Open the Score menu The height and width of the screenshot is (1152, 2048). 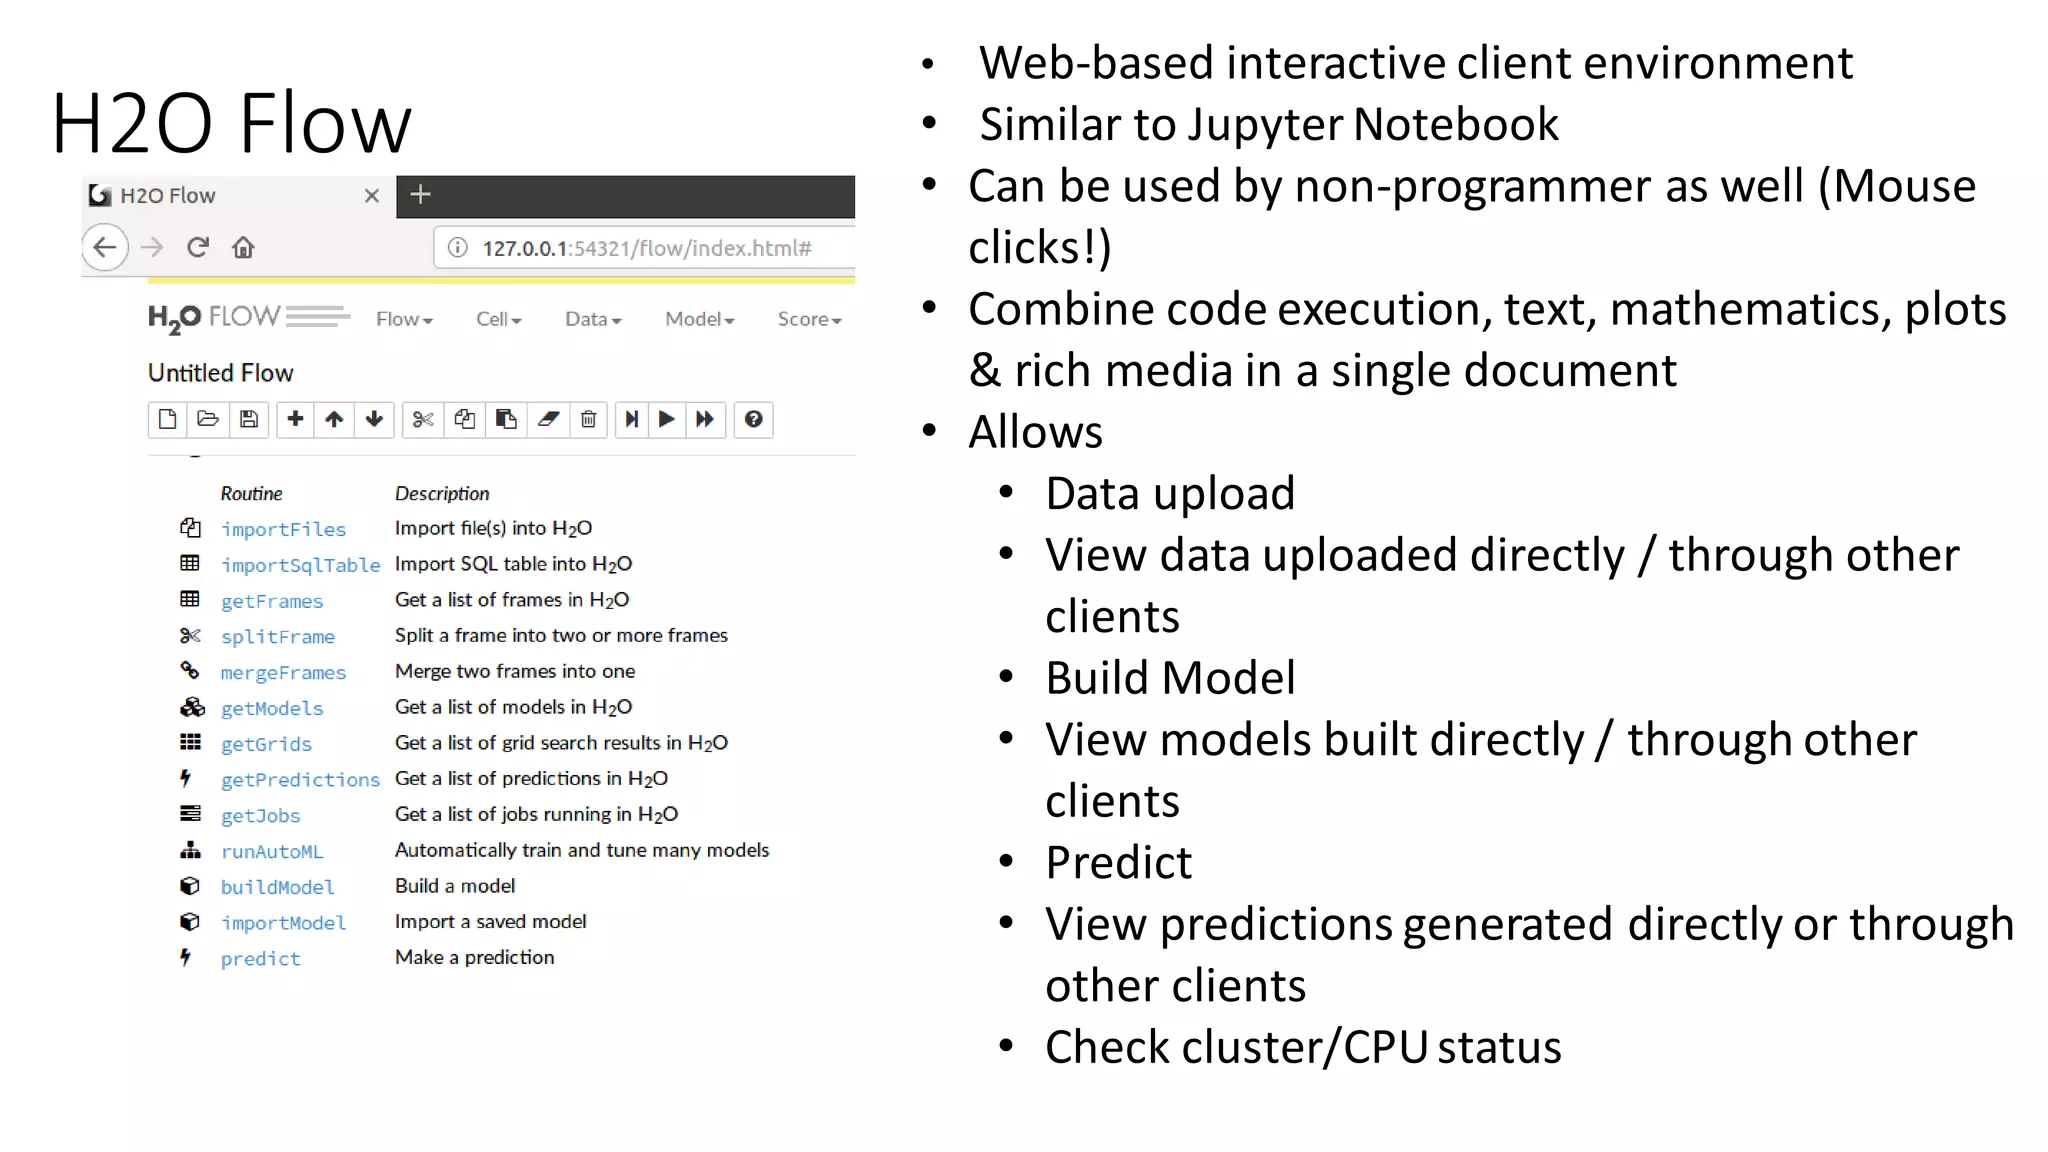pos(809,319)
